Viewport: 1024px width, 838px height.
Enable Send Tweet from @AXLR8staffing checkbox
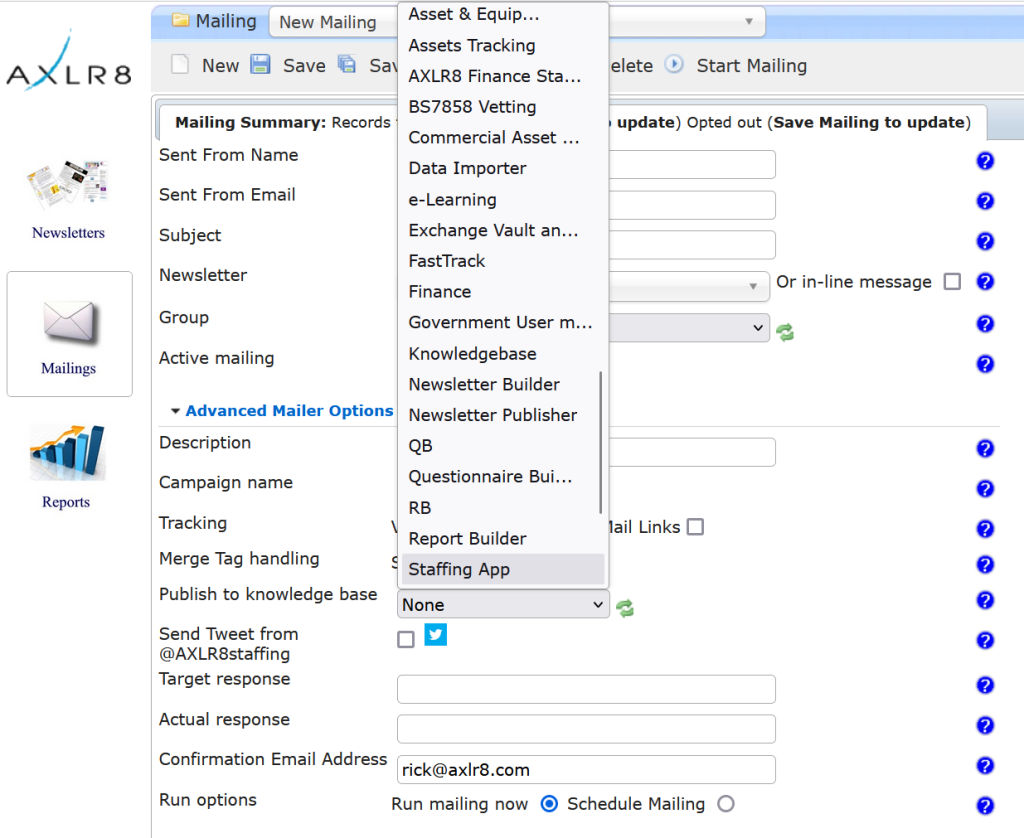coord(406,639)
